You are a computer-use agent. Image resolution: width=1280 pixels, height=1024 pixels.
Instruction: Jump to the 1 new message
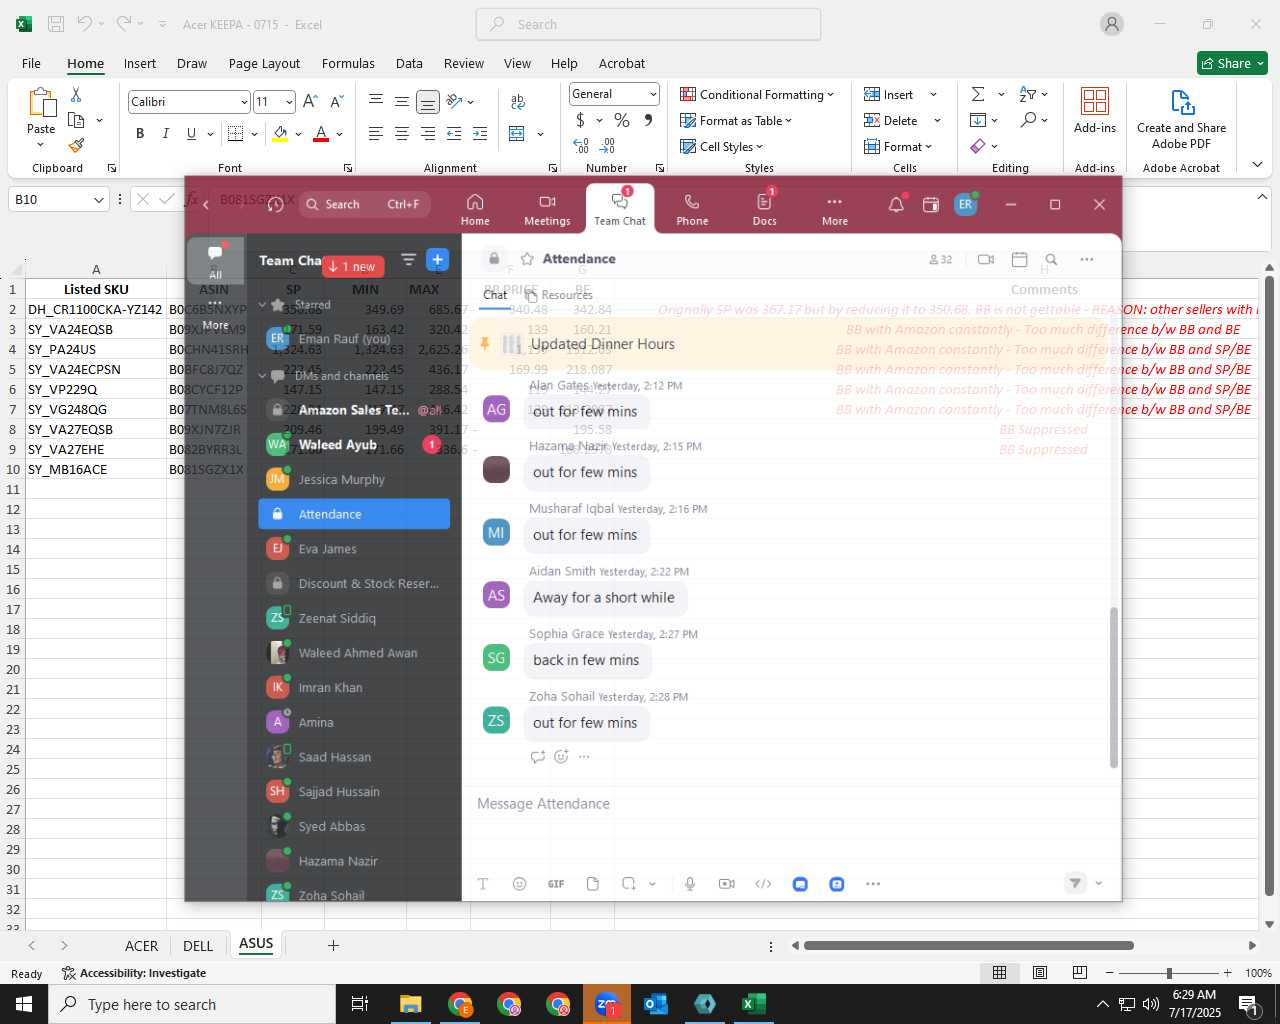353,267
